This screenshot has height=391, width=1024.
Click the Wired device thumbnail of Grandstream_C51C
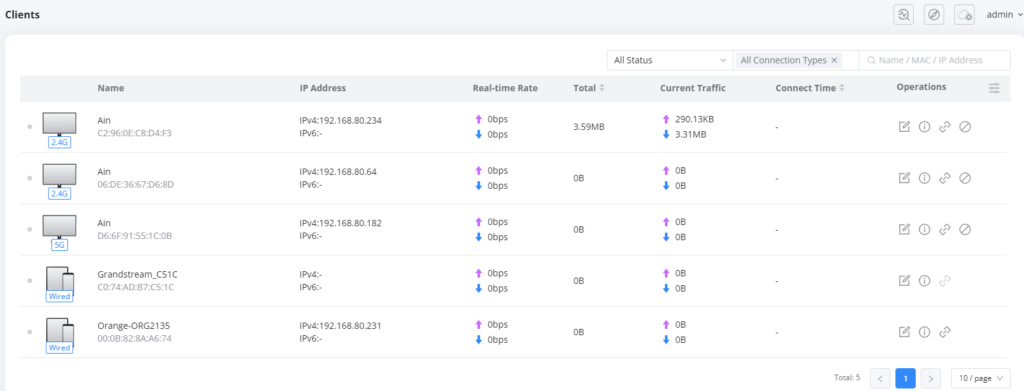coord(59,284)
